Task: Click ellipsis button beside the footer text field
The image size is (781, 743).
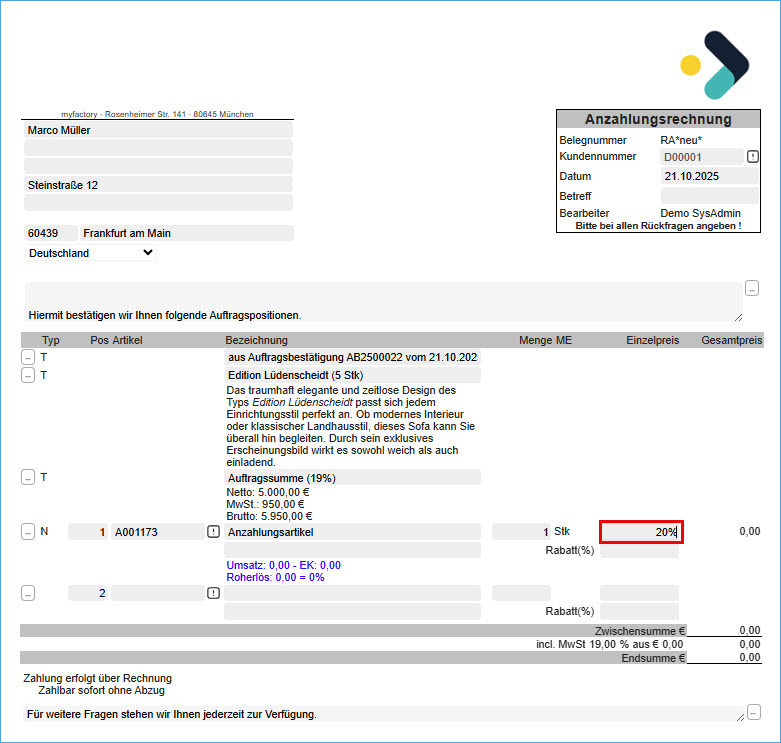Action: pos(754,712)
